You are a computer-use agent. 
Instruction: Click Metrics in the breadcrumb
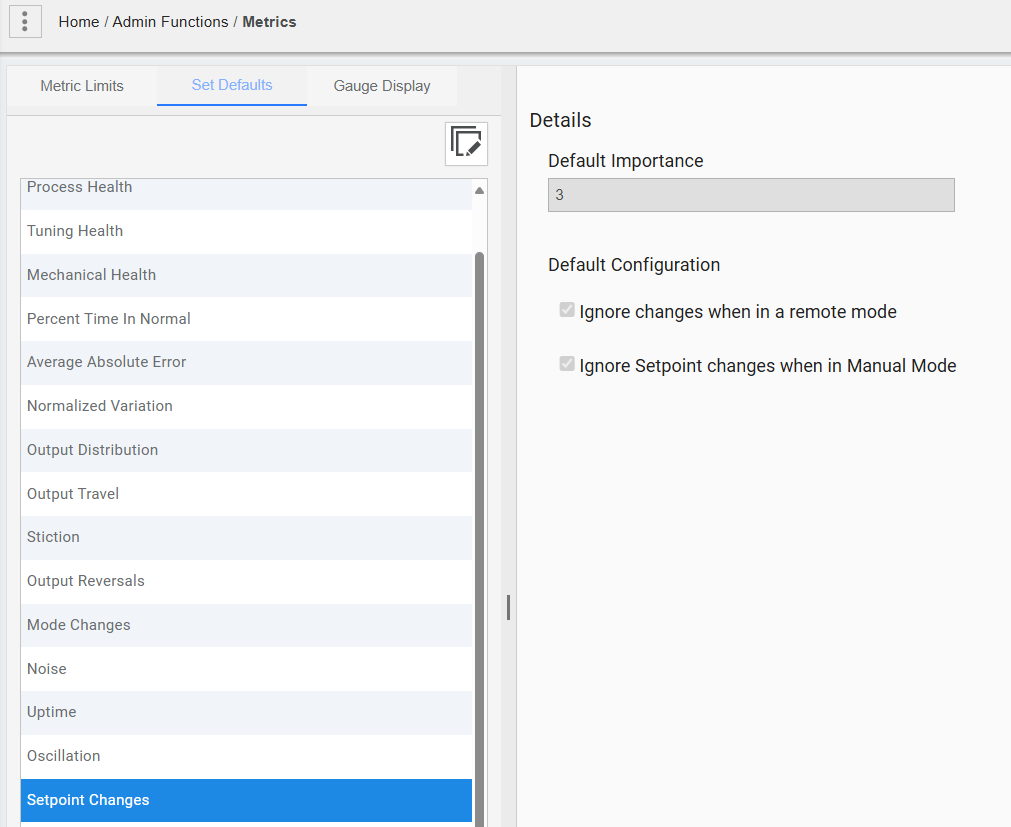point(269,22)
